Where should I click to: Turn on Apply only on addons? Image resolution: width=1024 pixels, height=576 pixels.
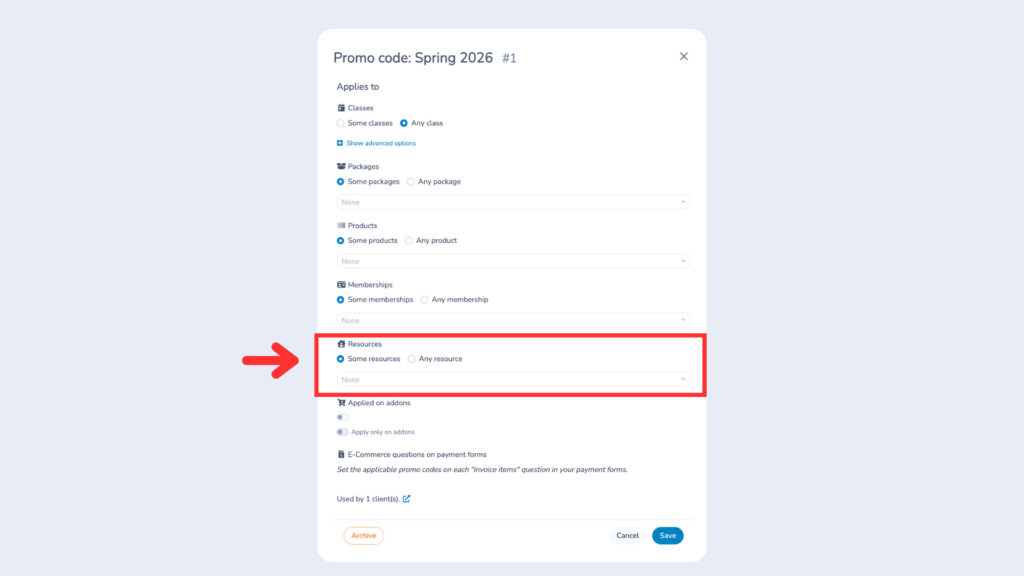(x=342, y=431)
